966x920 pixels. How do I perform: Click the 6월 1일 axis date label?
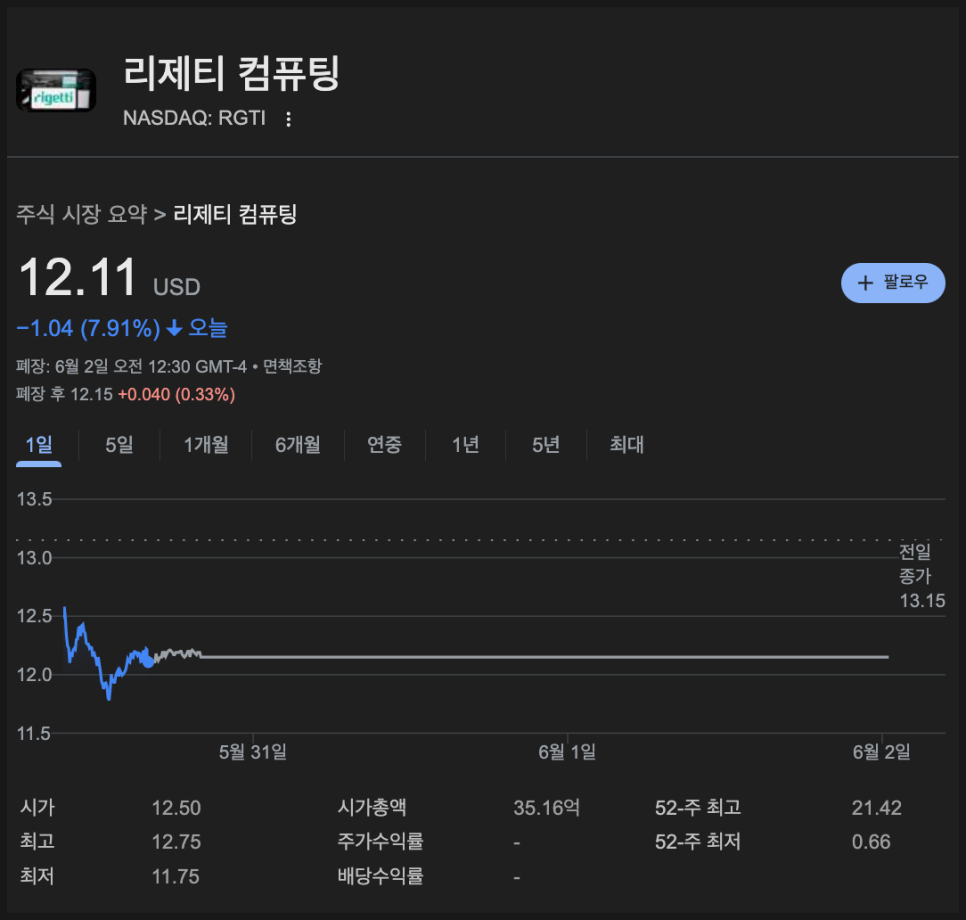point(567,752)
